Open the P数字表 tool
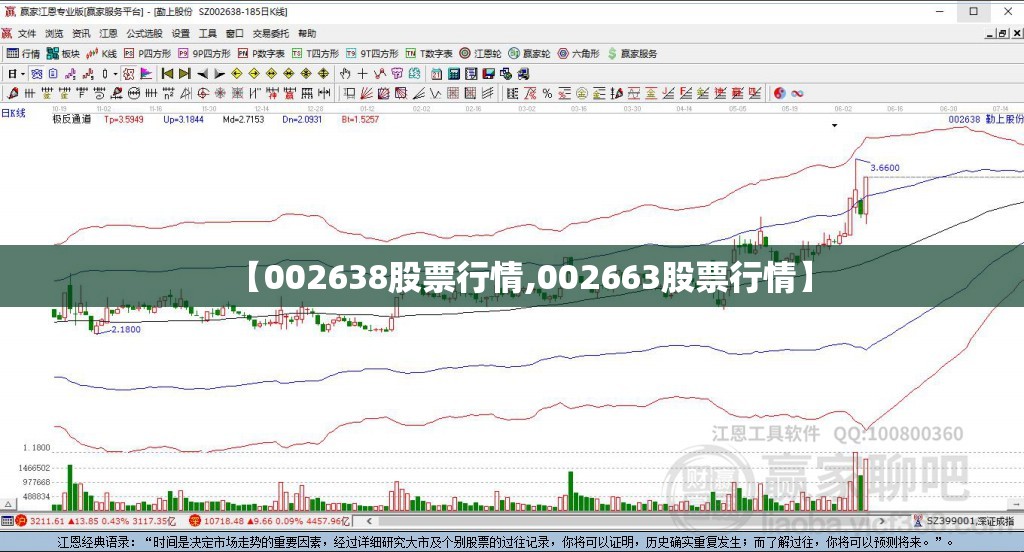 [261, 54]
